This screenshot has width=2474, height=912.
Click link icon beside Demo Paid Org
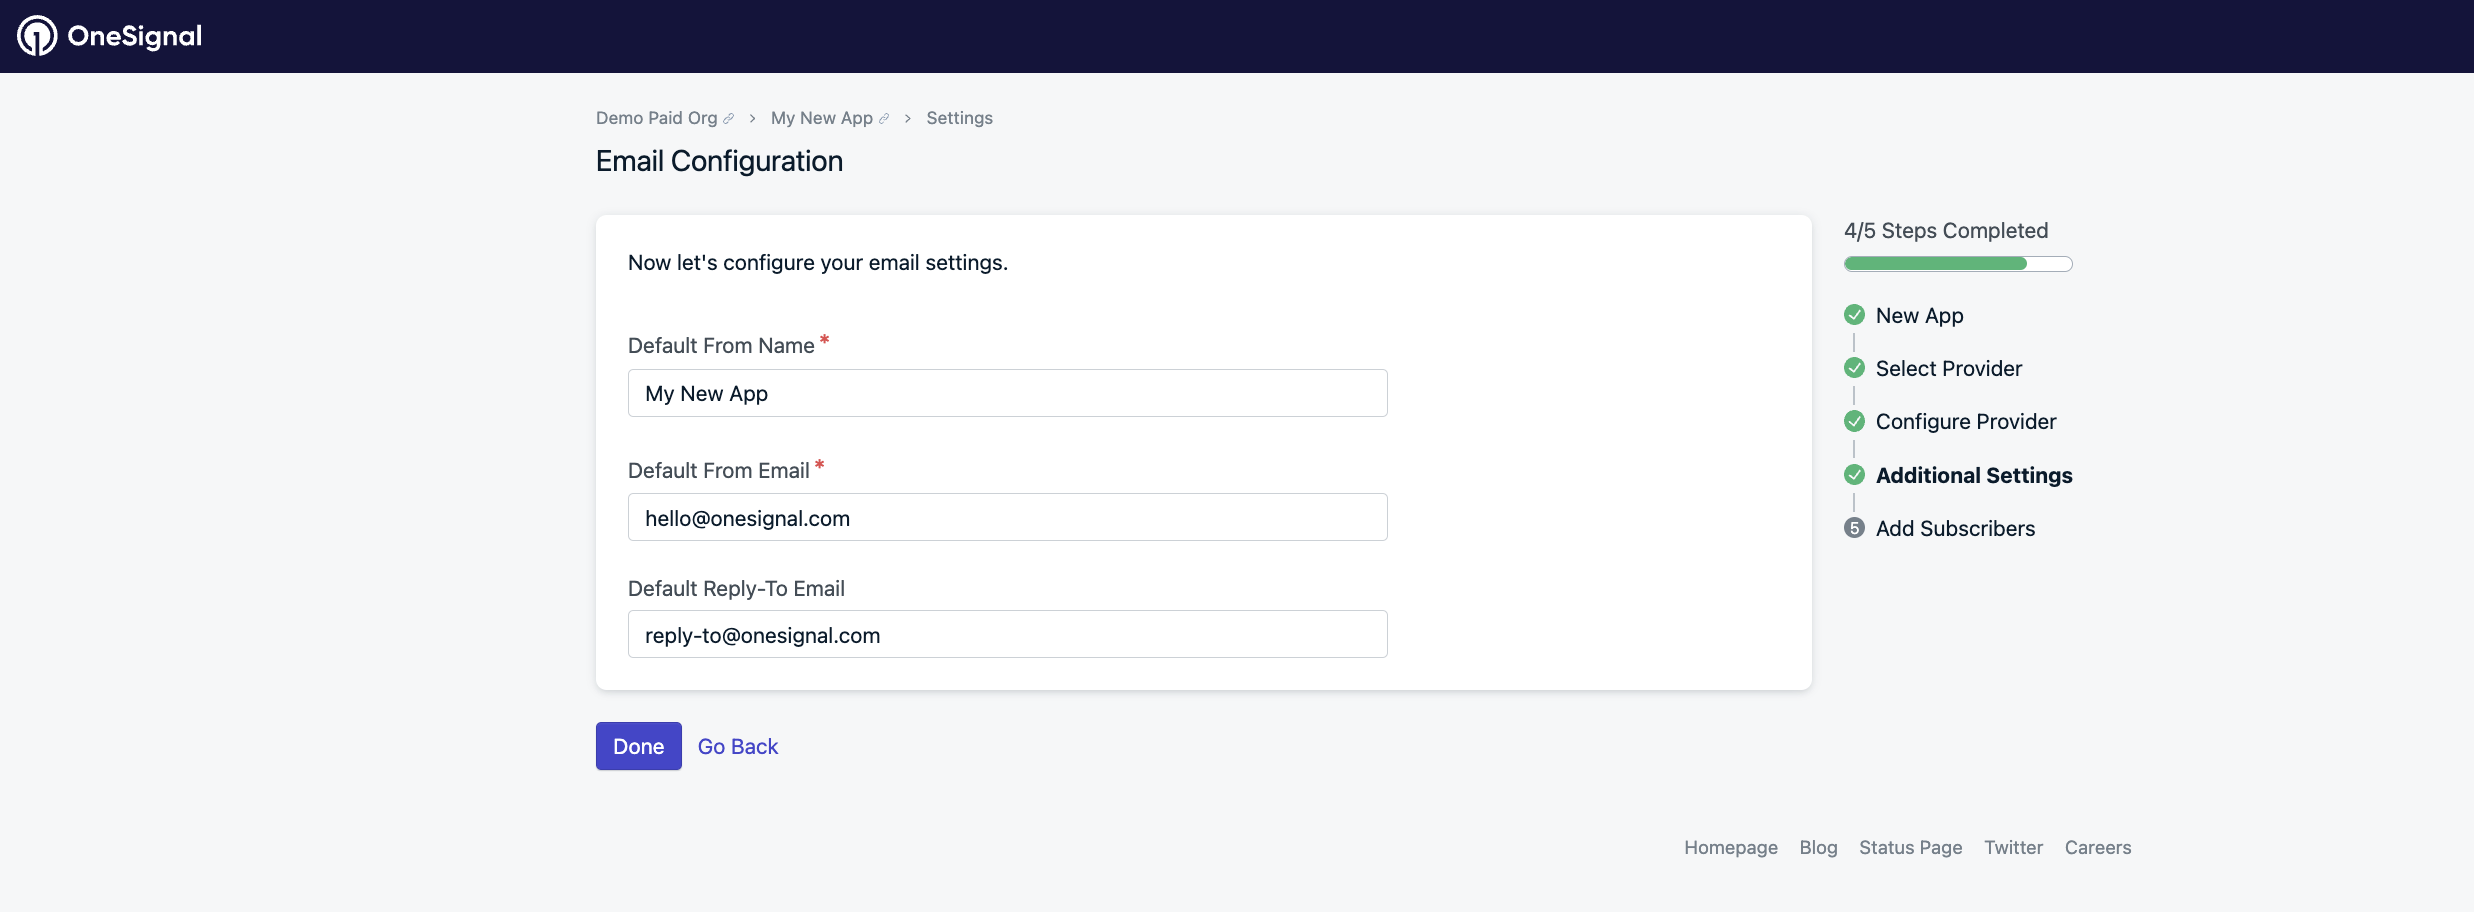[x=729, y=119]
